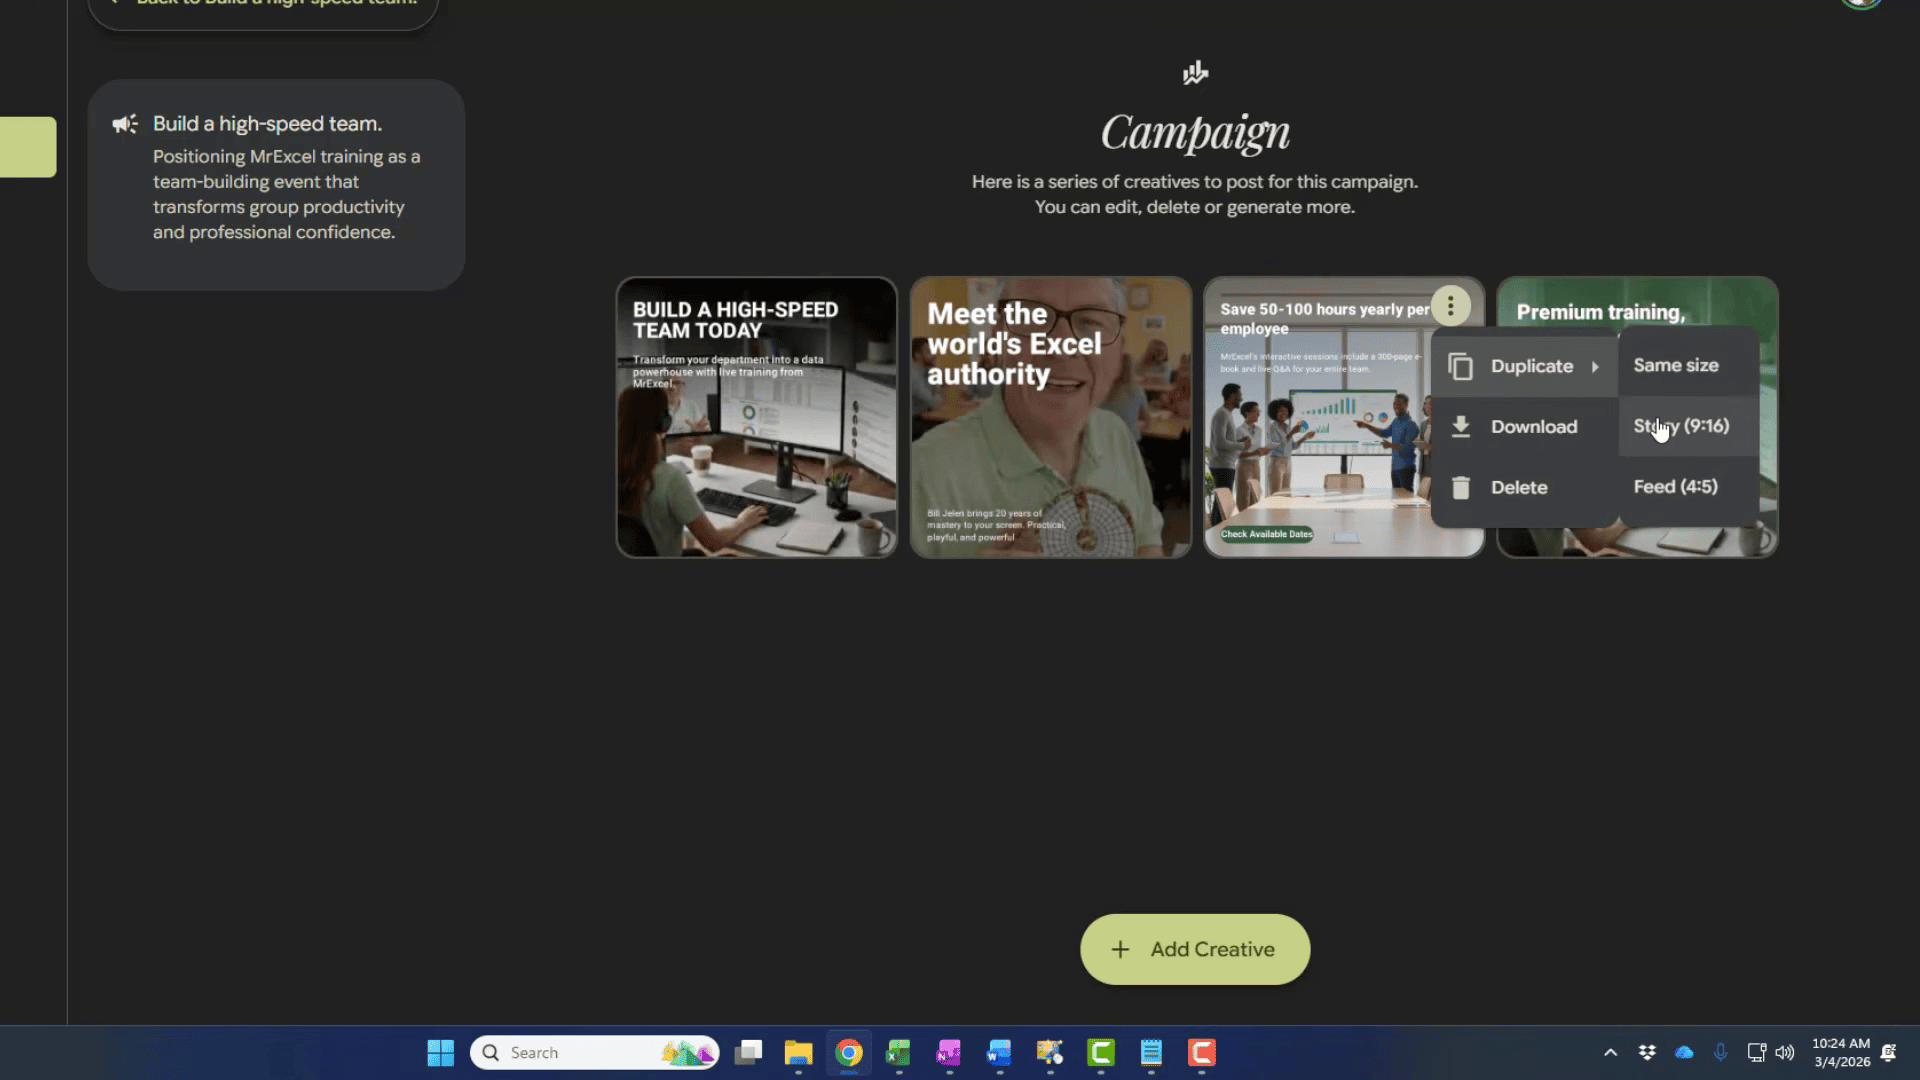1920x1080 pixels.
Task: Open the Build a High-Speed Team Today creative
Action: 756,417
